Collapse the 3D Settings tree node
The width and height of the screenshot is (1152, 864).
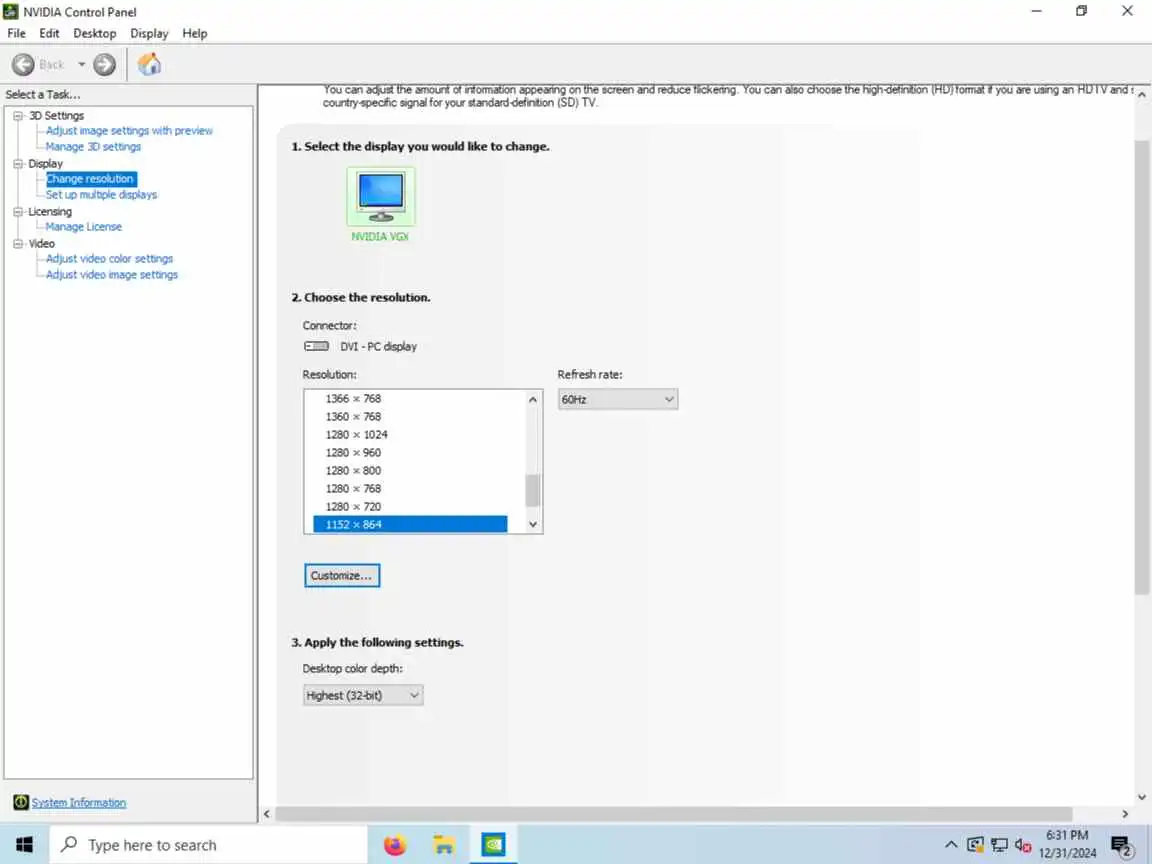(18, 115)
